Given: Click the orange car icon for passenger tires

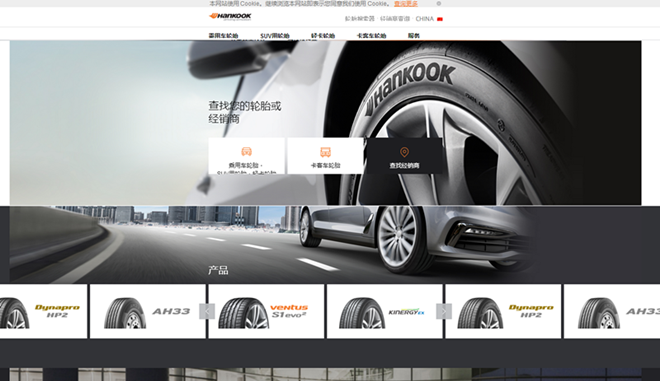Looking at the screenshot, I should [x=246, y=152].
